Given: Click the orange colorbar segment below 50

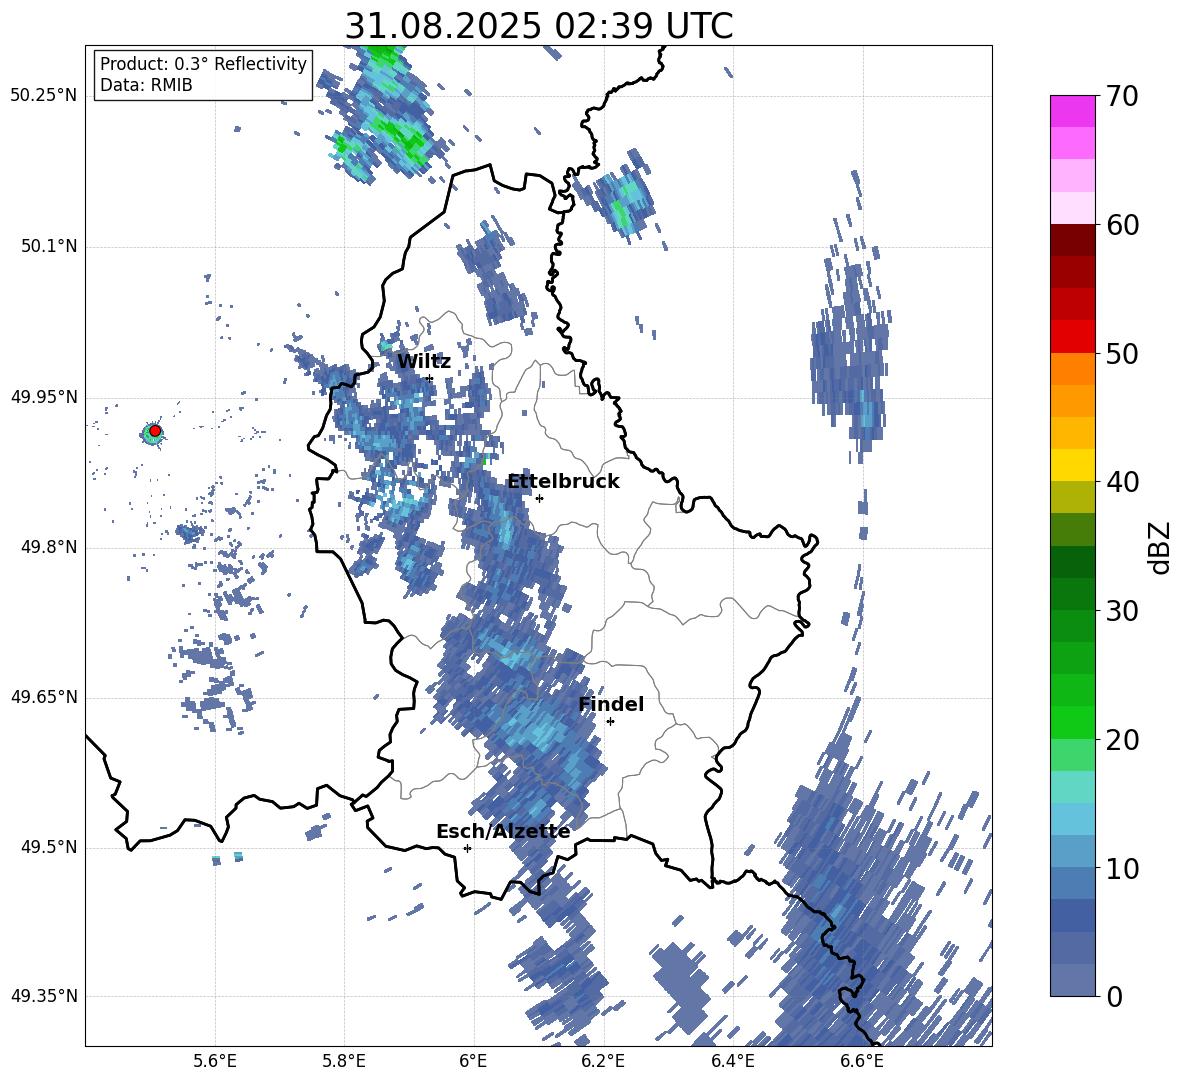Looking at the screenshot, I should 1072,369.
